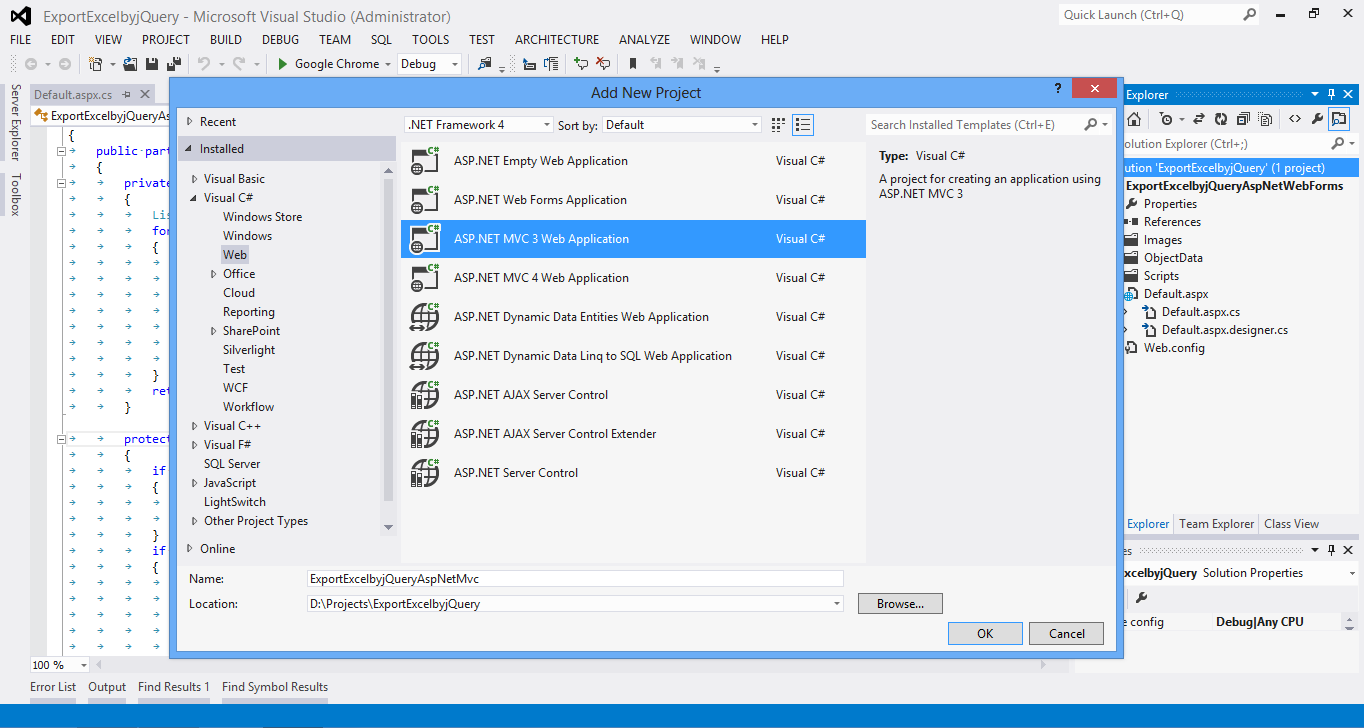Viewport: 1364px width, 728px height.
Task: Select the Scripts folder in Solution Explorer
Action: [1161, 276]
